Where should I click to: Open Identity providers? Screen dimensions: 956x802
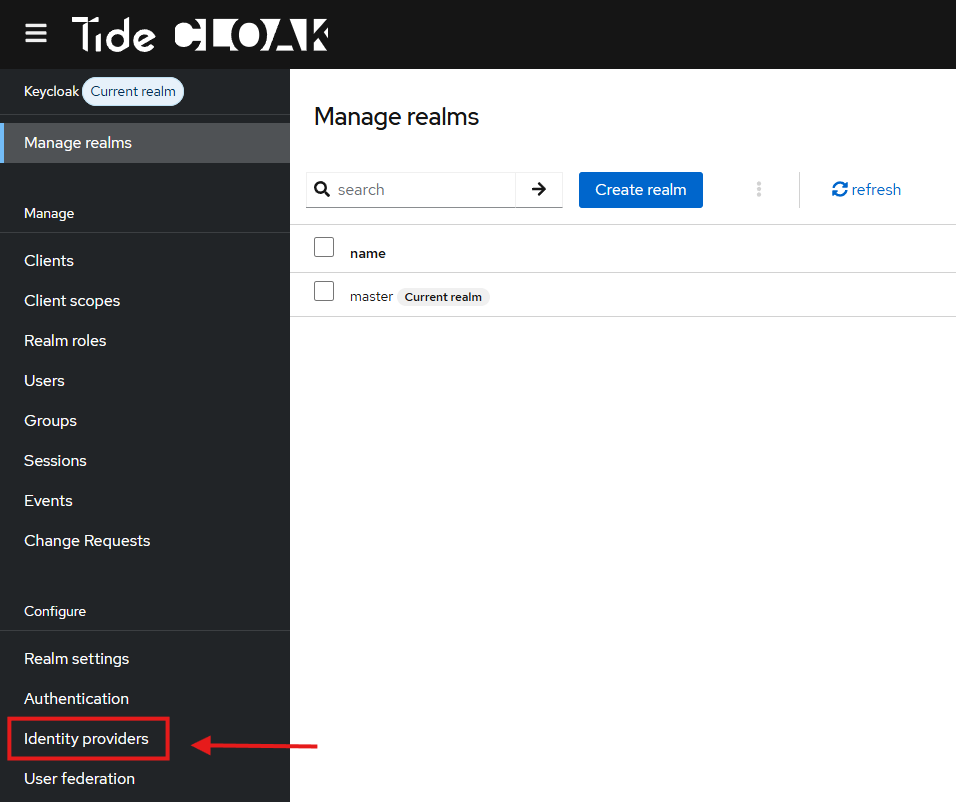(x=88, y=738)
